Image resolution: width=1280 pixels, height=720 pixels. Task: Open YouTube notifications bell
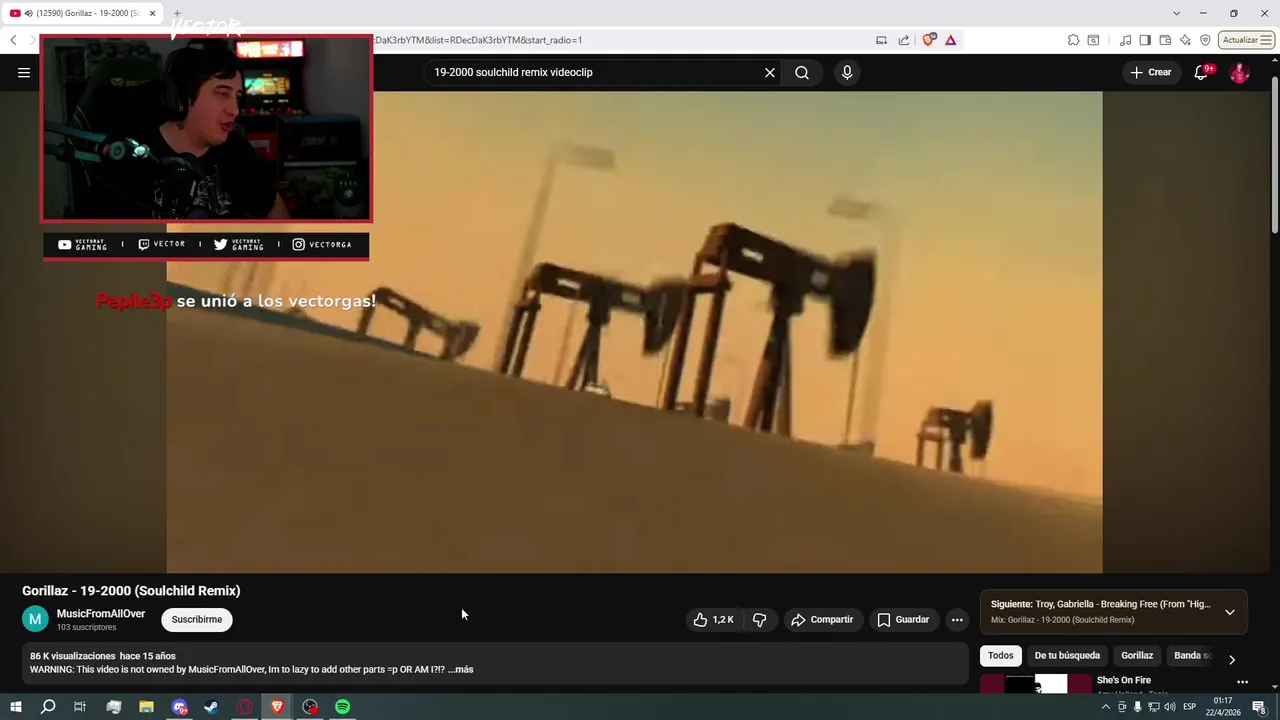tap(1201, 72)
